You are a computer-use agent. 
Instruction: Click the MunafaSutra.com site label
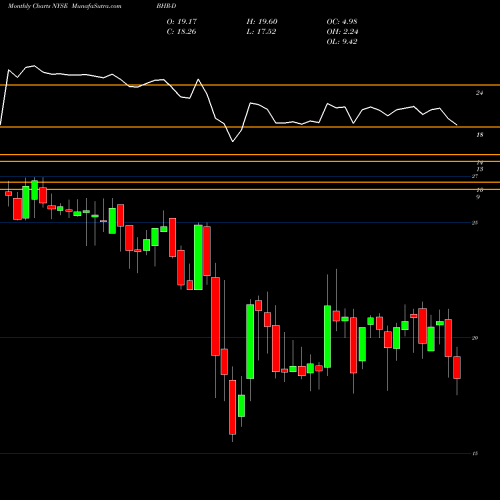tap(97, 6)
